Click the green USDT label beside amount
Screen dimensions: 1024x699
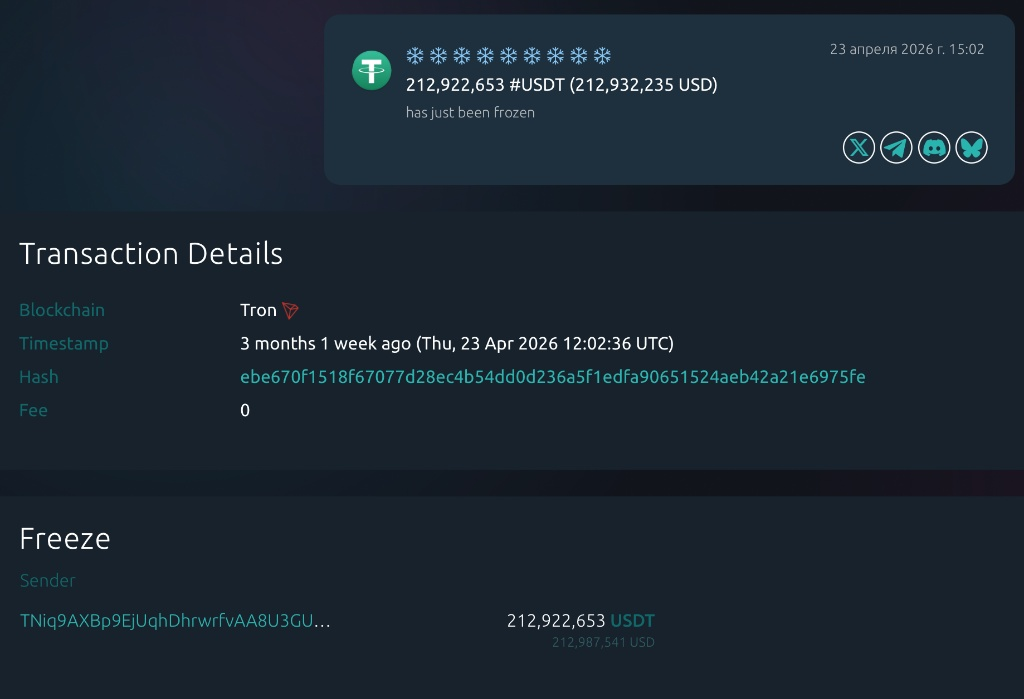pos(632,621)
